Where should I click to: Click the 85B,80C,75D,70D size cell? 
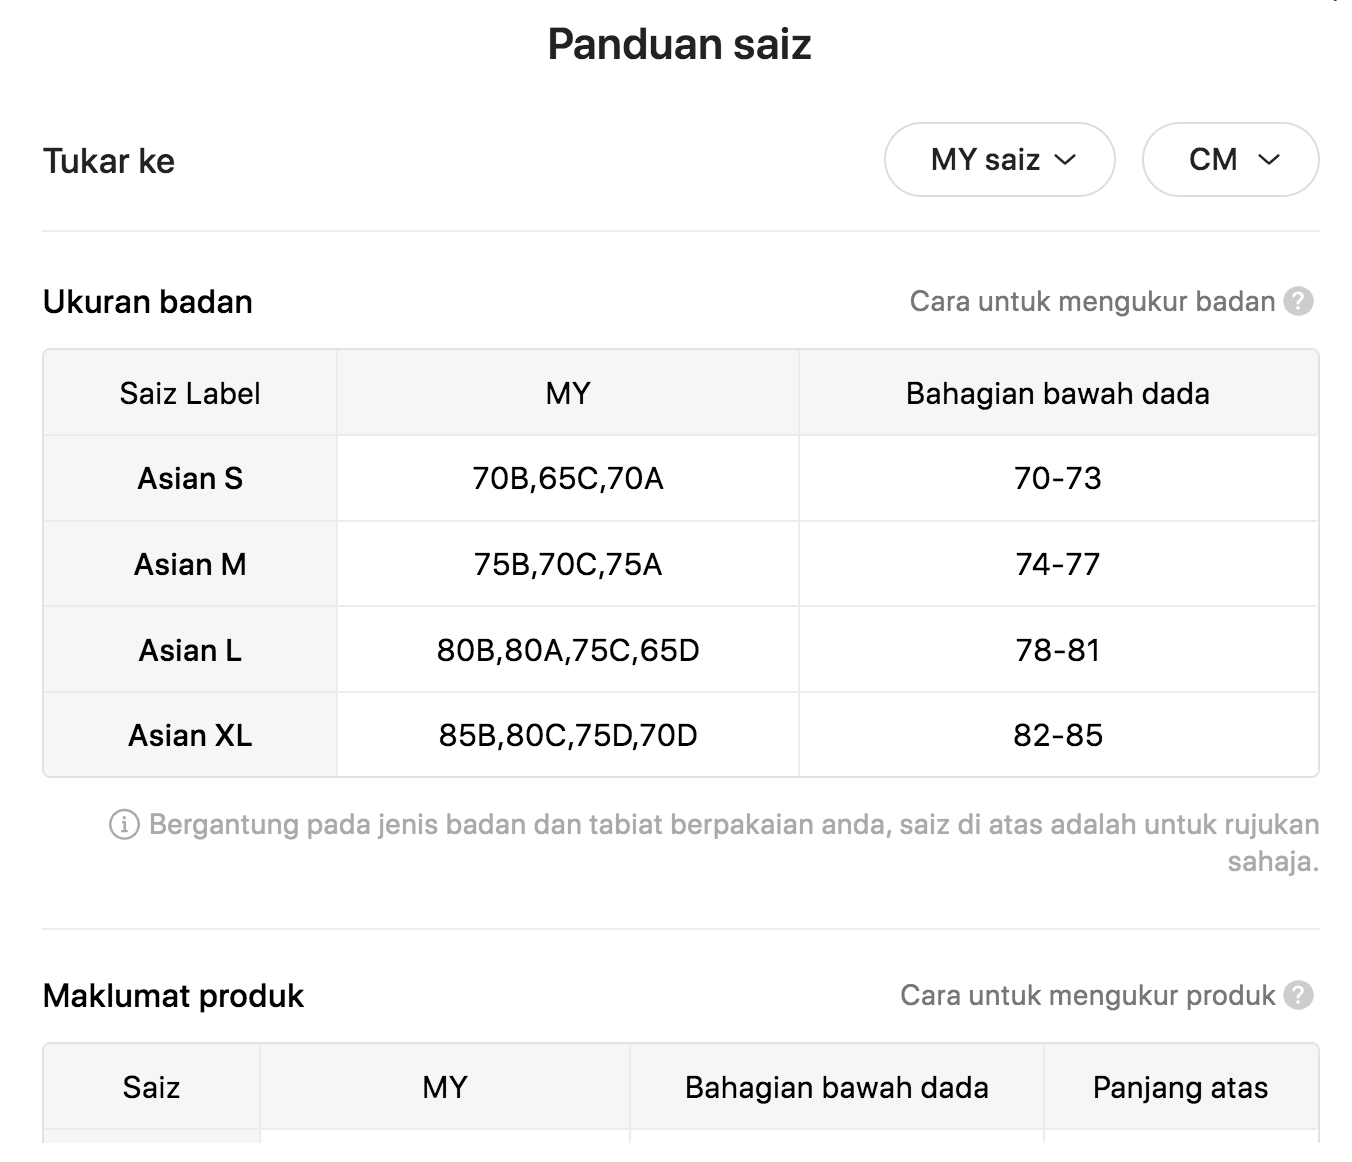coord(568,735)
